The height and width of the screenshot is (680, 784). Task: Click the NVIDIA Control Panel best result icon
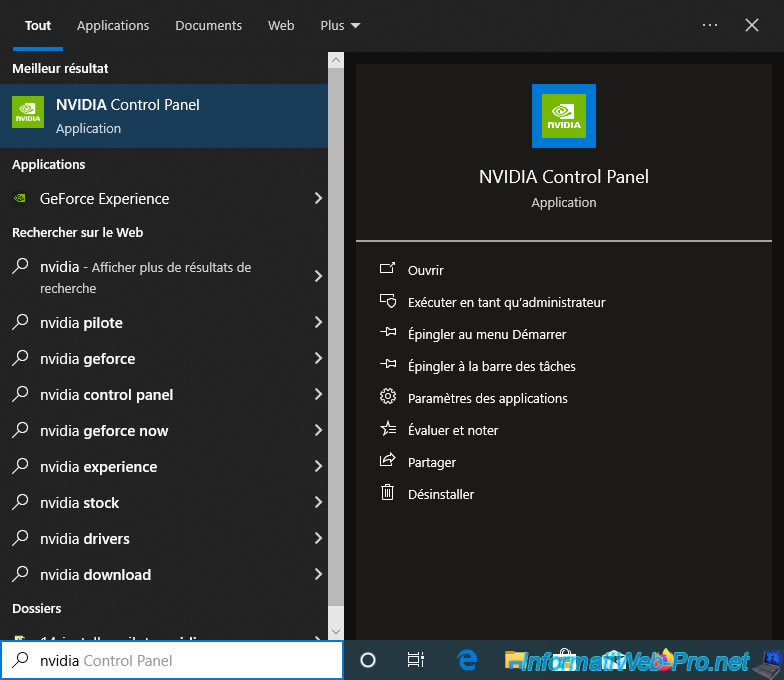coord(28,112)
